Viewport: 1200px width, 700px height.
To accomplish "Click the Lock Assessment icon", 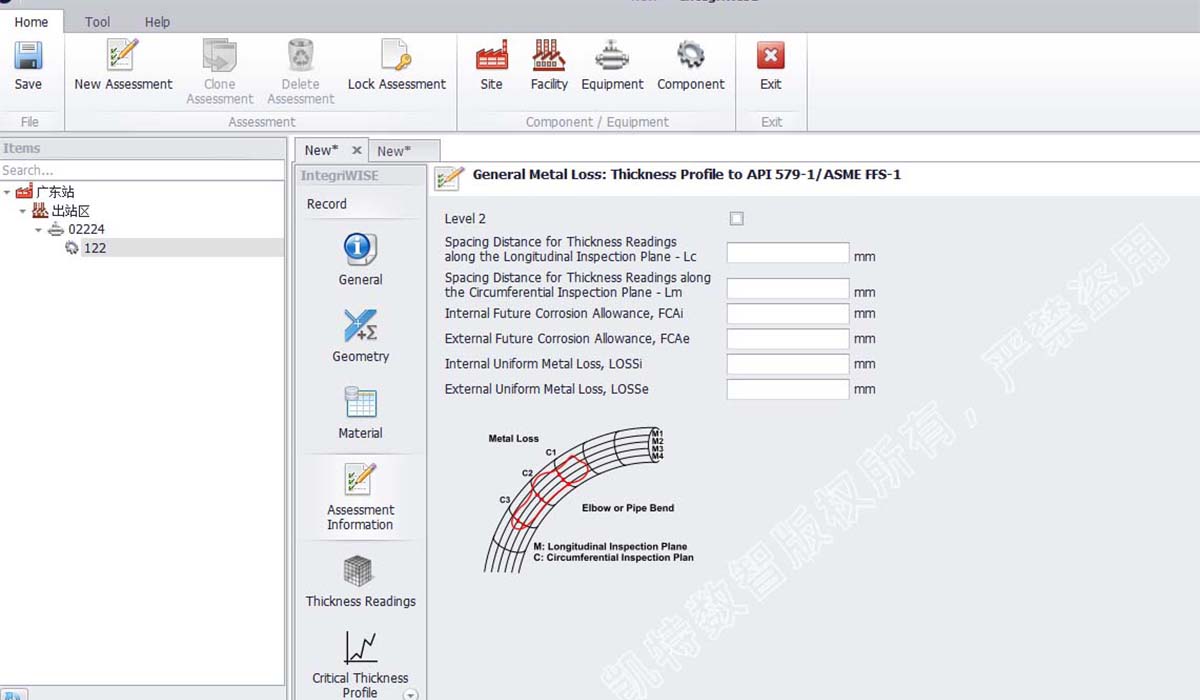I will [x=396, y=56].
